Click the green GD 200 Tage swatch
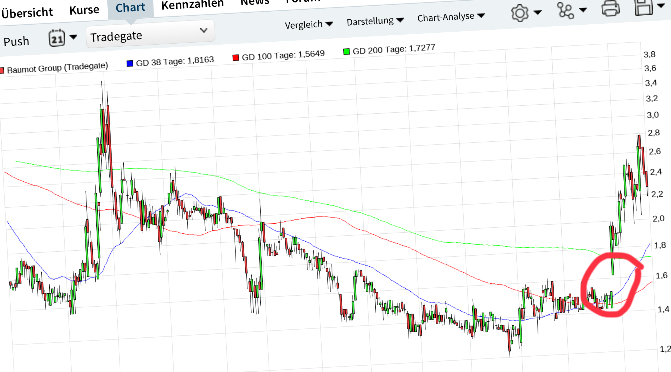 coord(346,51)
